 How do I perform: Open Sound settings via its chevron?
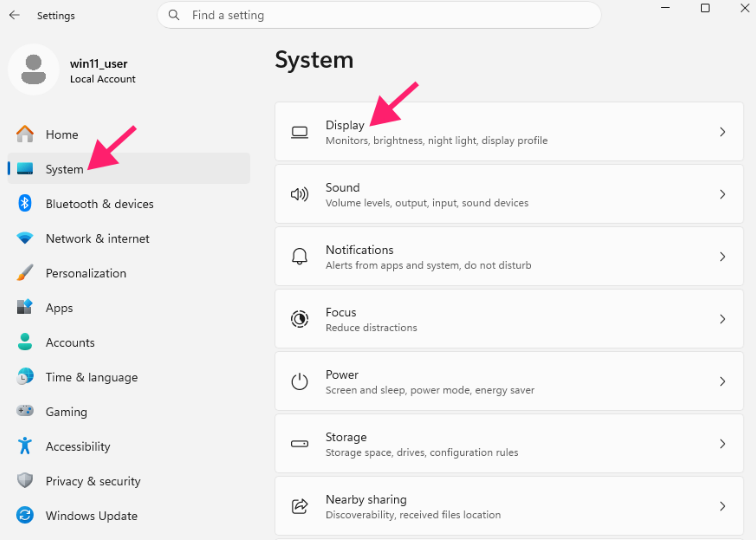(722, 194)
